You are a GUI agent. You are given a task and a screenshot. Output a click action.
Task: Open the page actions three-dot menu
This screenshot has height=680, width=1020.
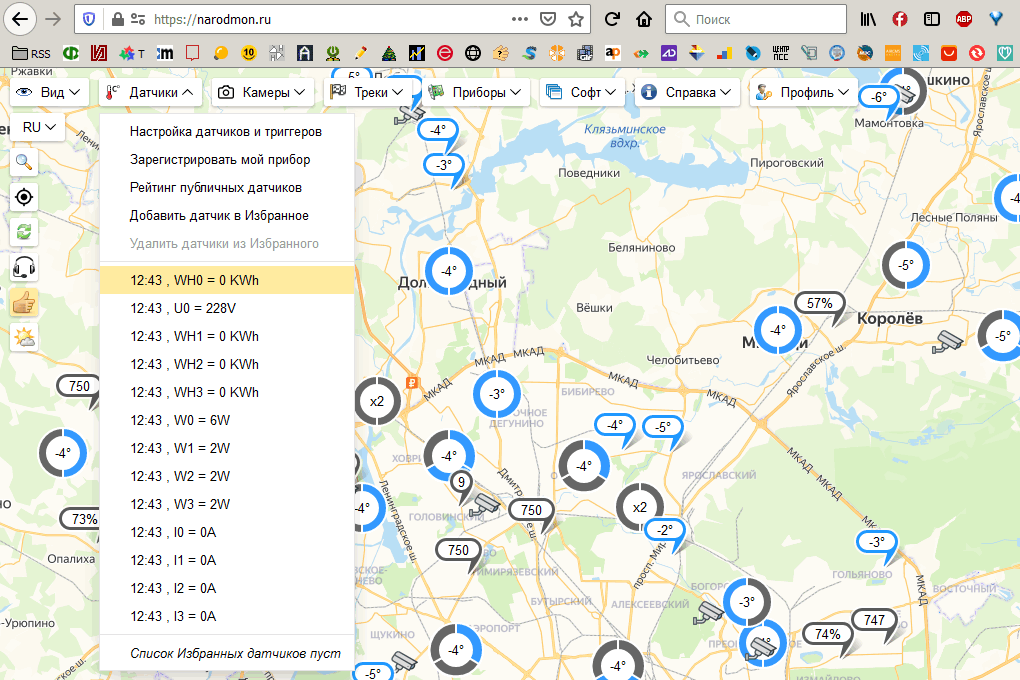[x=520, y=19]
